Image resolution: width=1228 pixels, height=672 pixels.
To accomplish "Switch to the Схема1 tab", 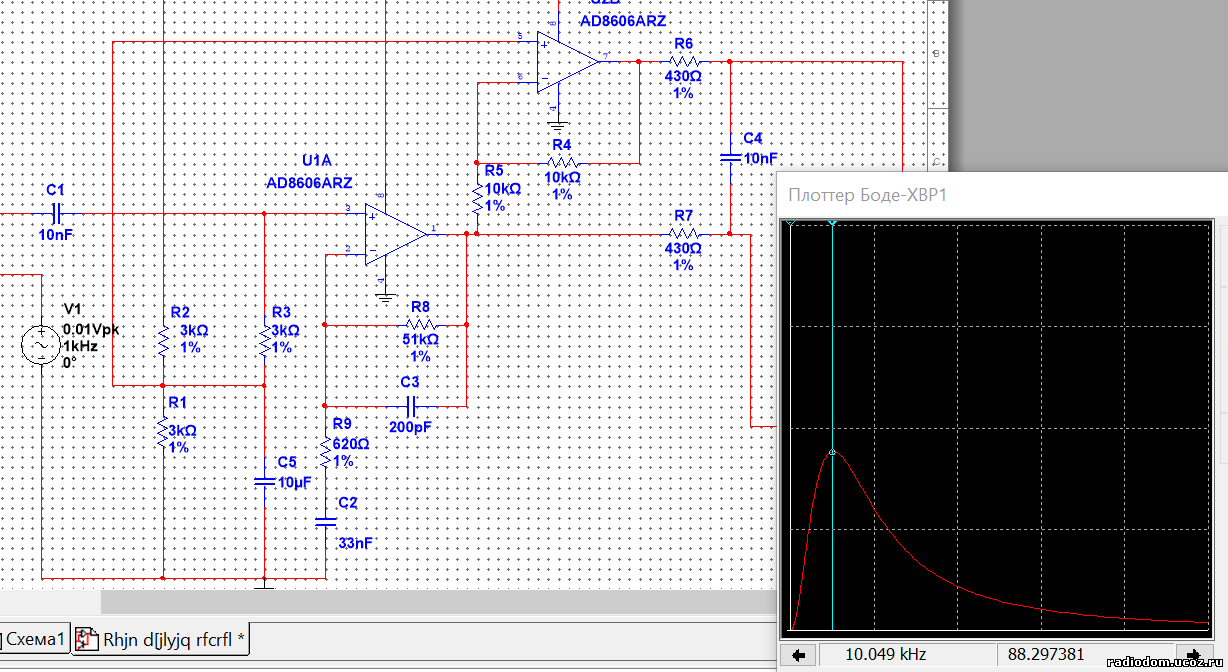I will click(x=35, y=640).
